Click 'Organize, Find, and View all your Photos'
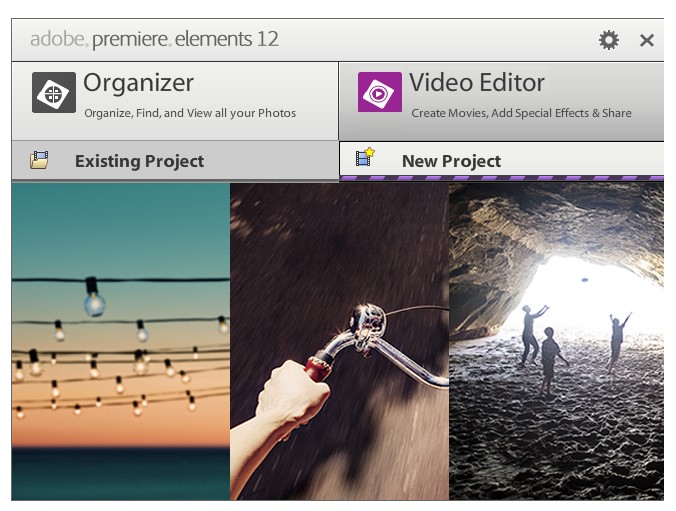 coord(190,113)
